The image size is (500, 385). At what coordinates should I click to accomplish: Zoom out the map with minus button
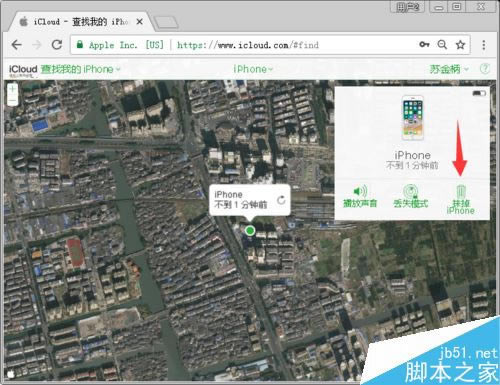click(x=13, y=100)
